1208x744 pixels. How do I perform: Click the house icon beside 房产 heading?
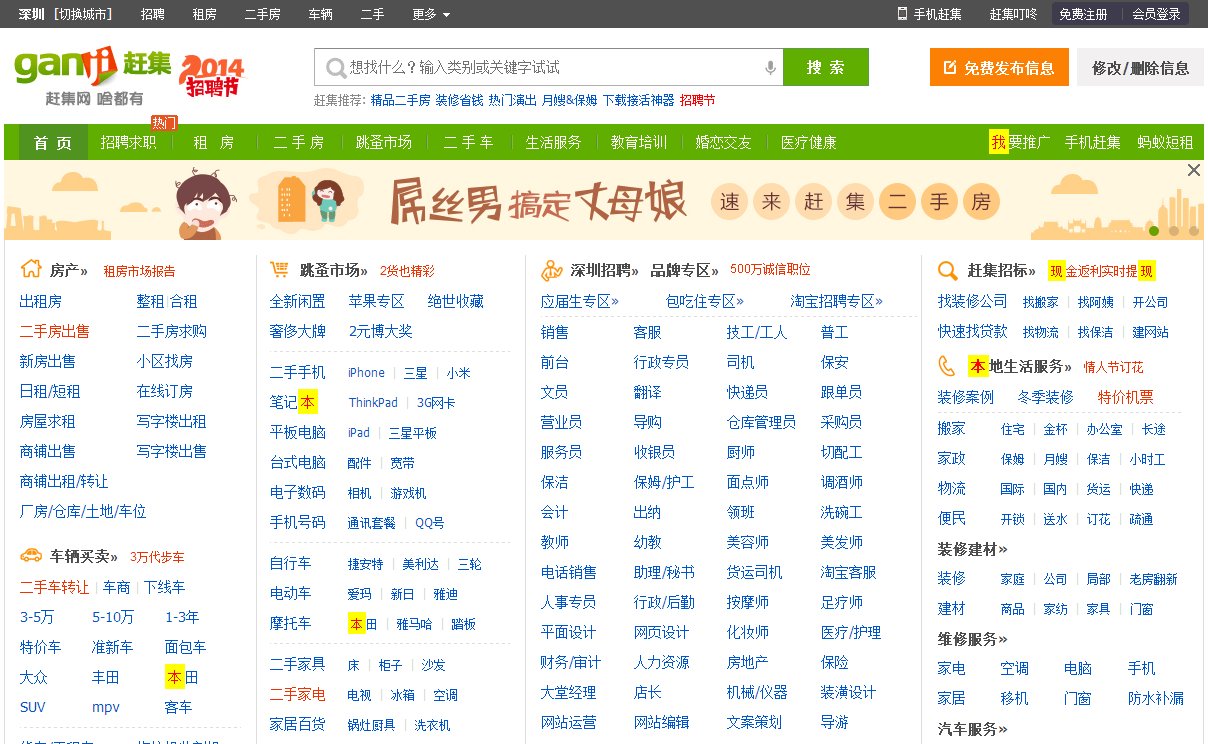30,269
